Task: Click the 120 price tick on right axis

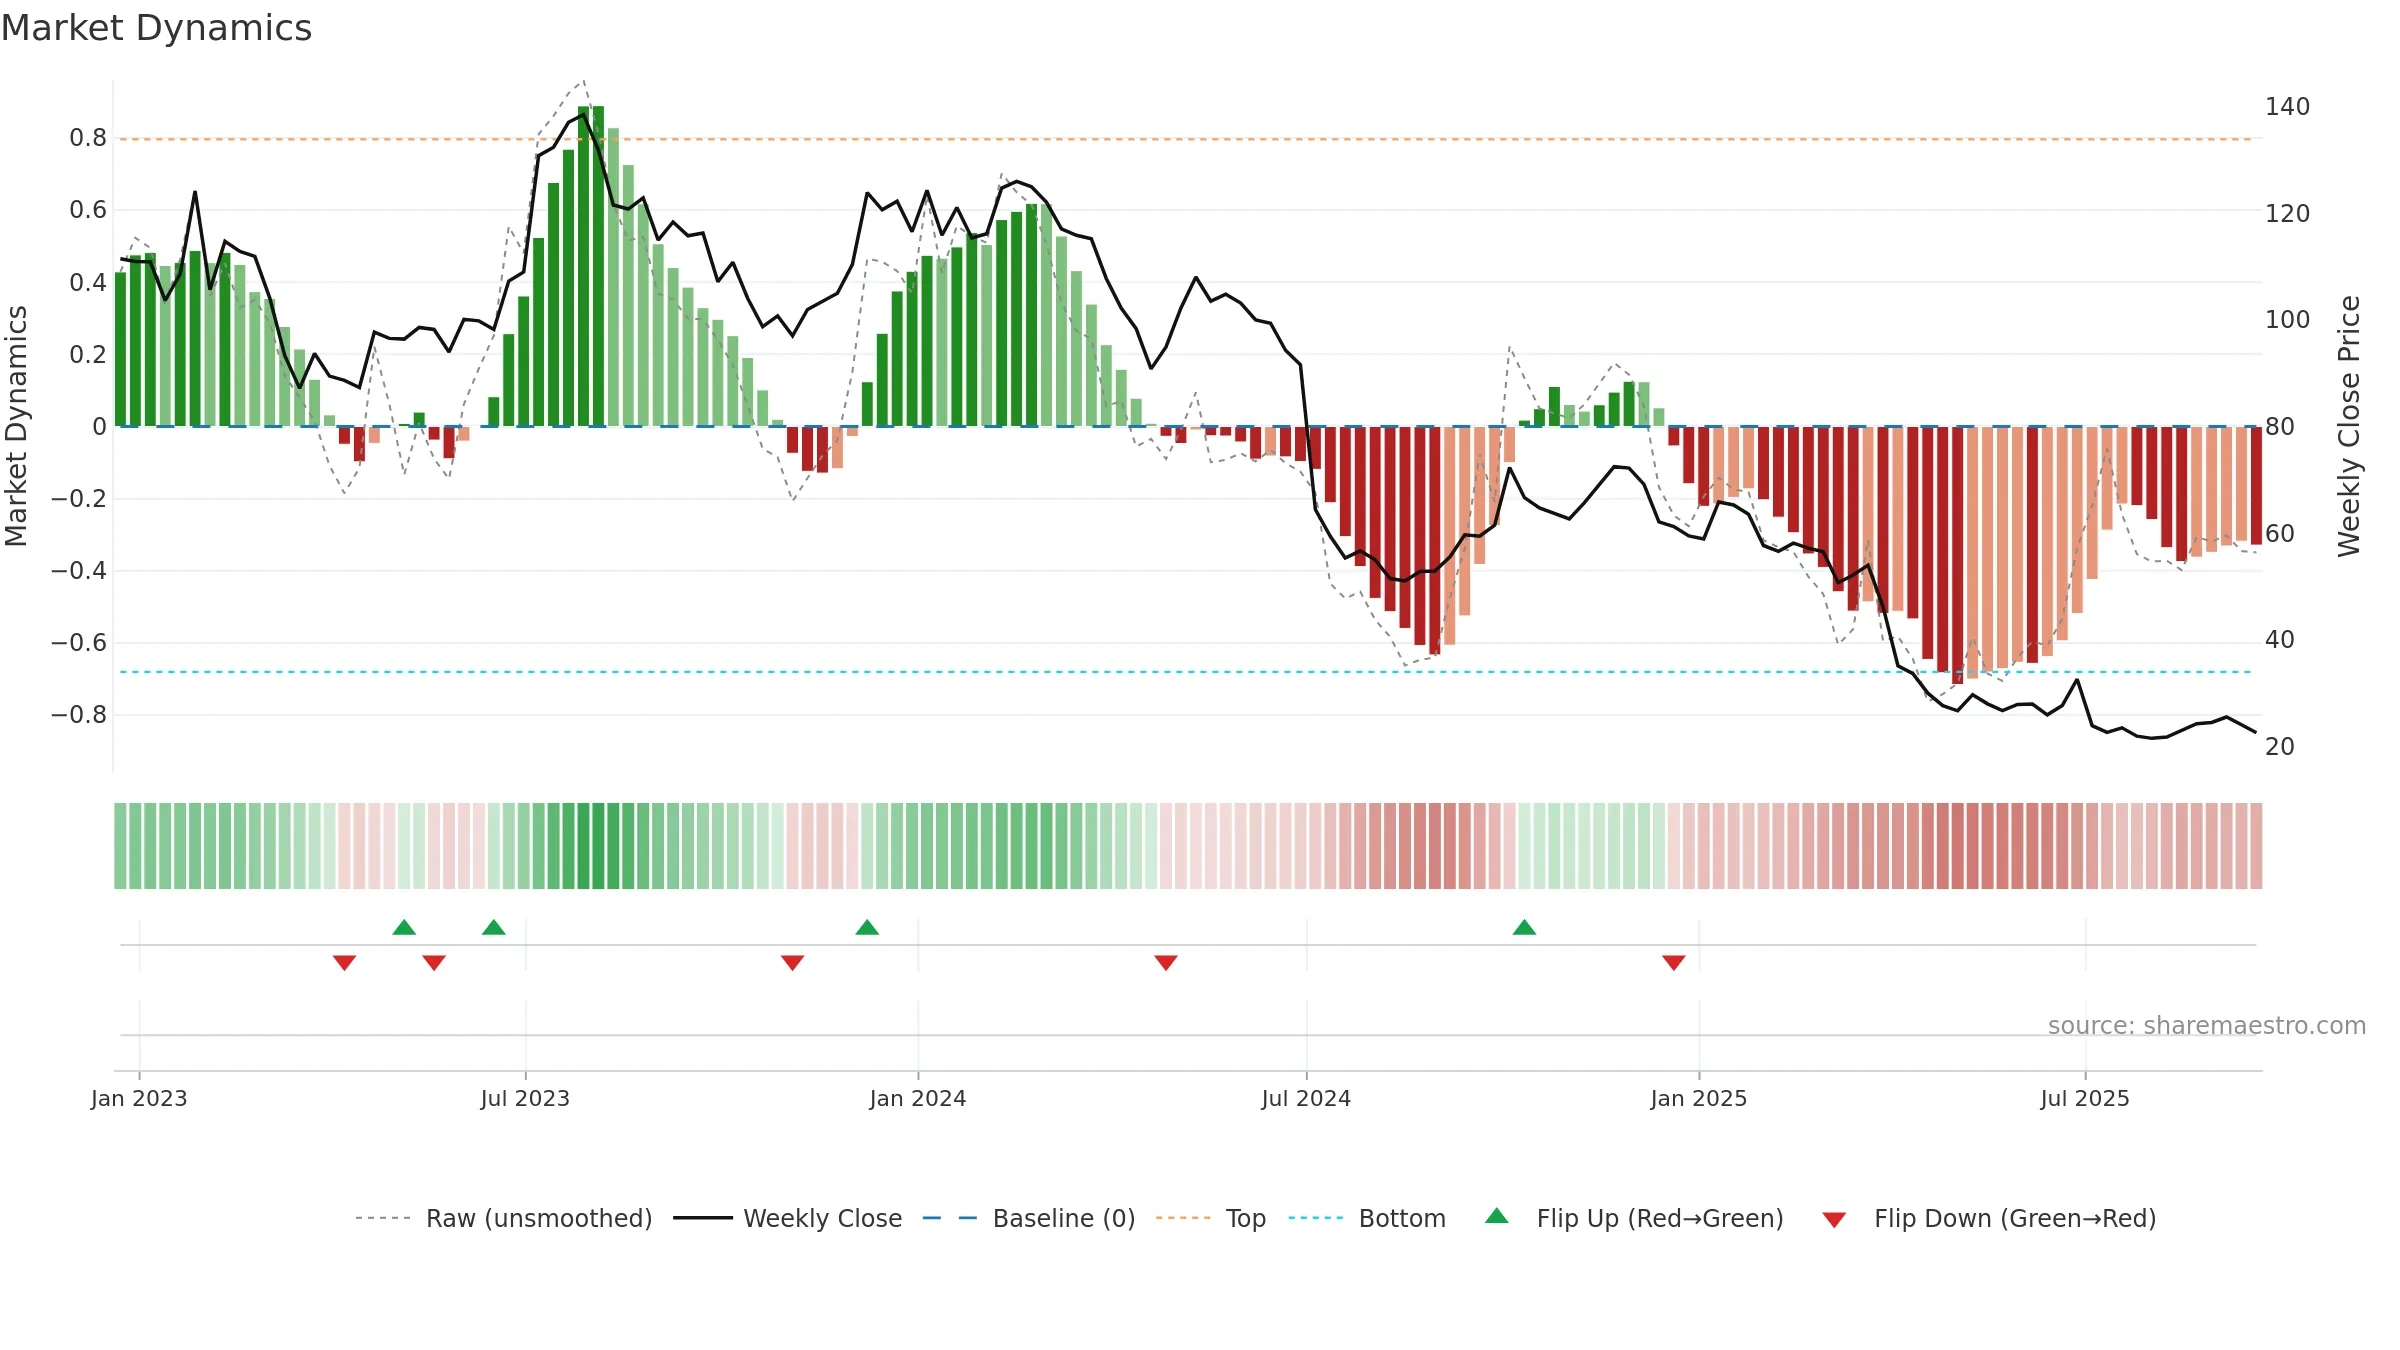Action: pos(2288,213)
